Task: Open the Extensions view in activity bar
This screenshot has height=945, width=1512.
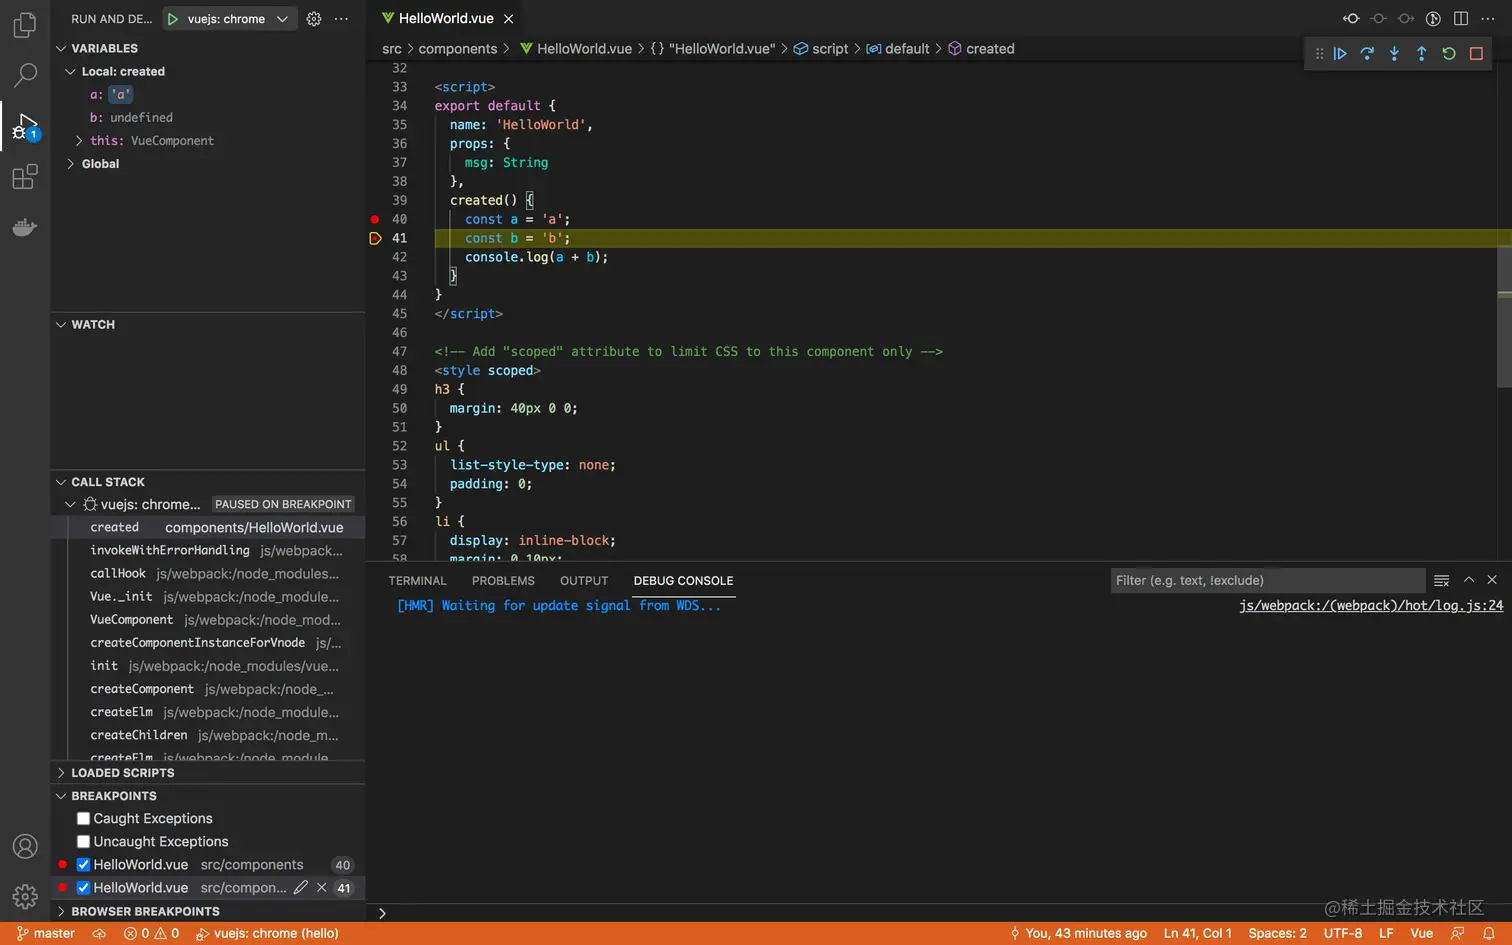Action: [x=25, y=178]
